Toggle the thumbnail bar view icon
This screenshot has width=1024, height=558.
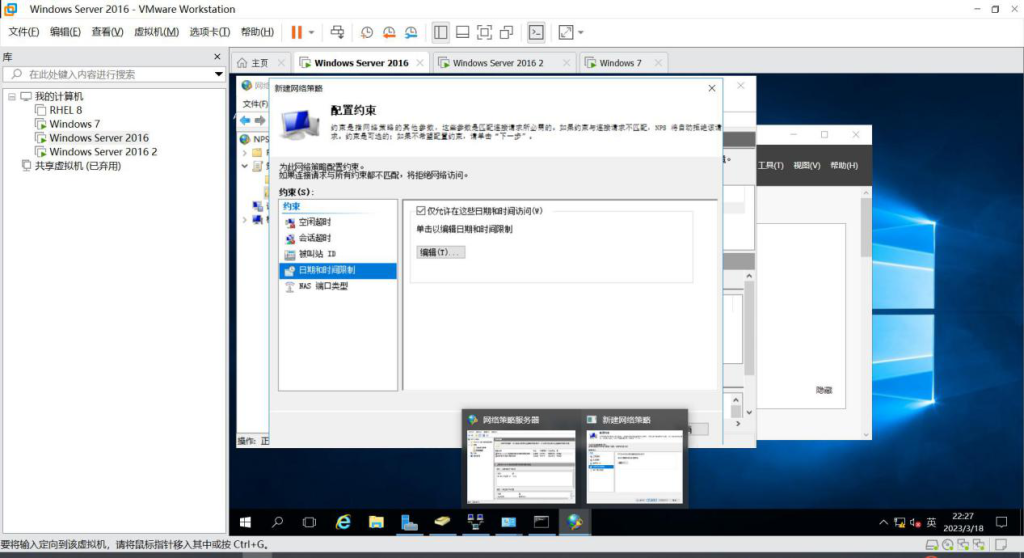462,32
